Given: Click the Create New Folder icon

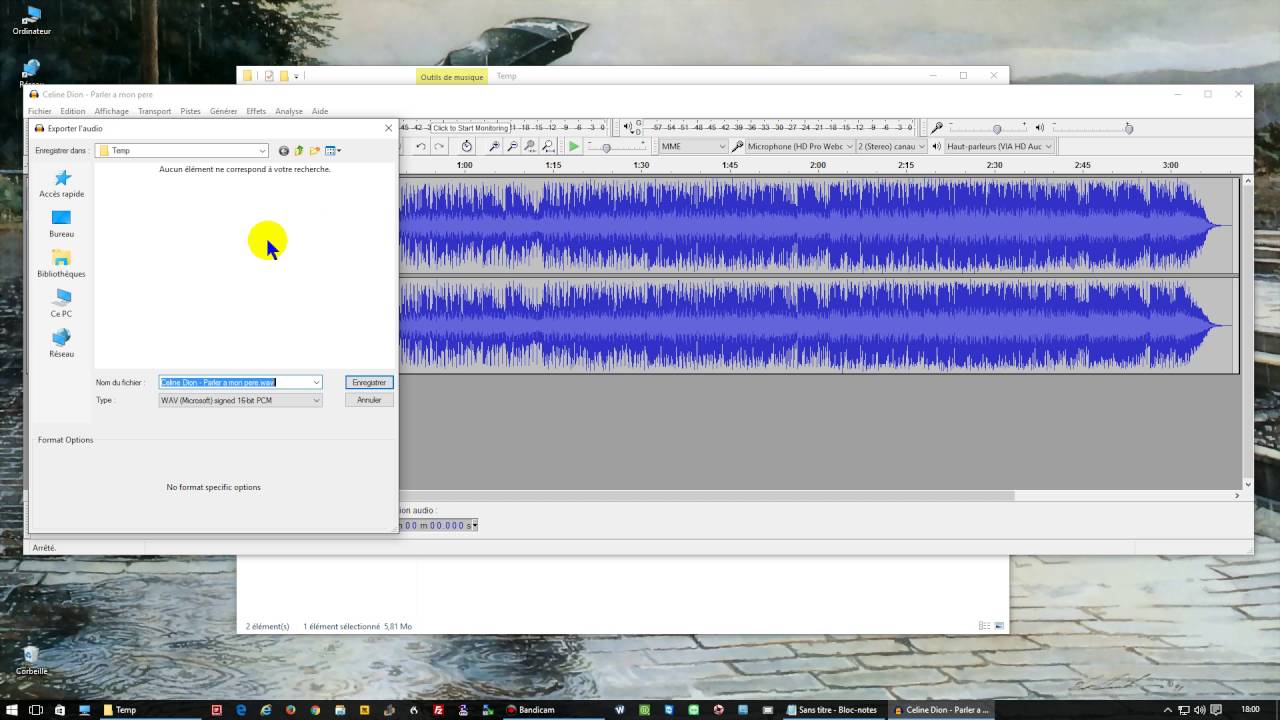Looking at the screenshot, I should (x=314, y=151).
